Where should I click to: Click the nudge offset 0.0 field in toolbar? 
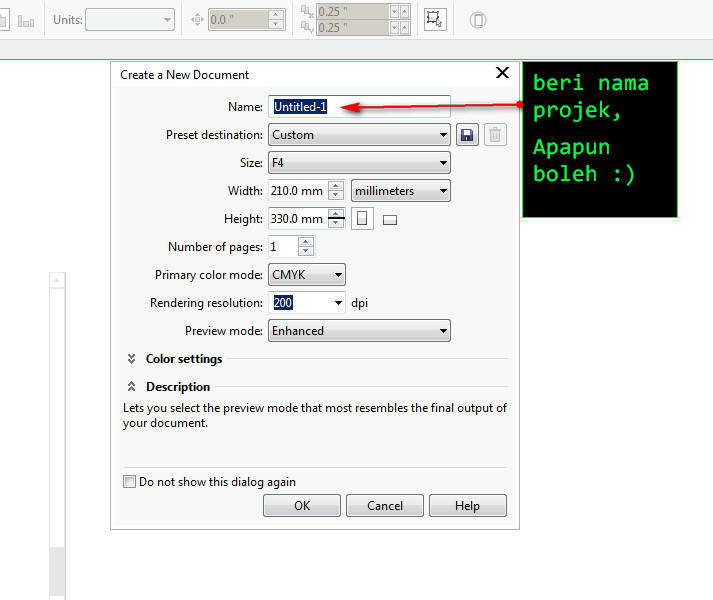click(x=239, y=20)
